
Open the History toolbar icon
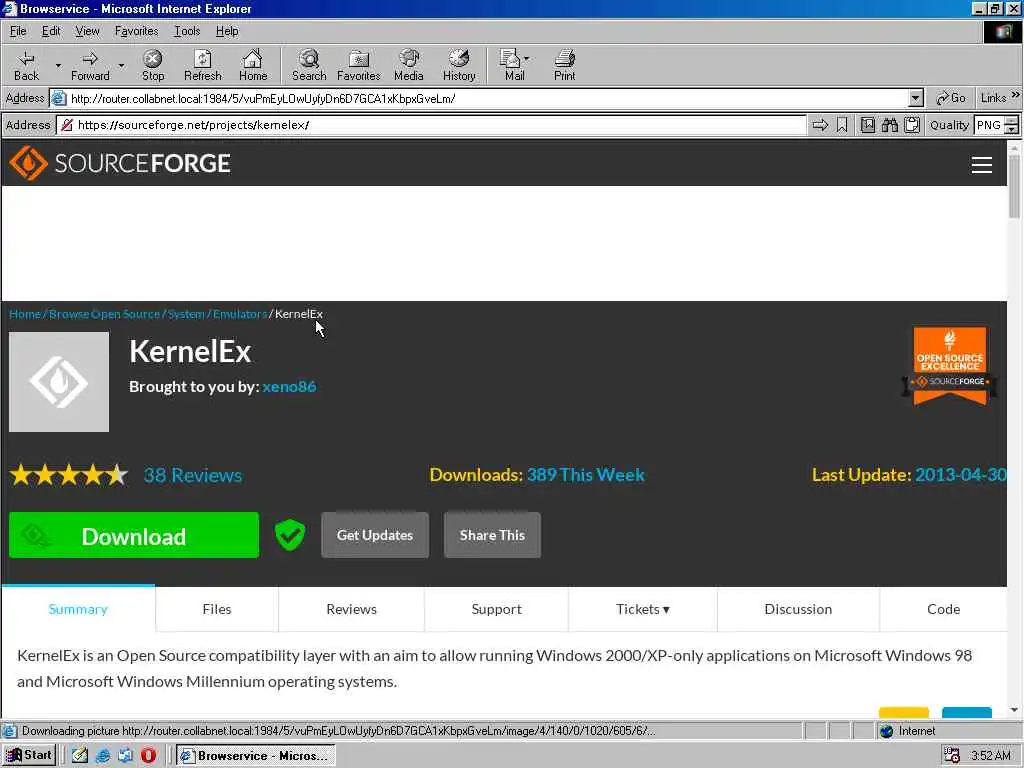pos(459,66)
